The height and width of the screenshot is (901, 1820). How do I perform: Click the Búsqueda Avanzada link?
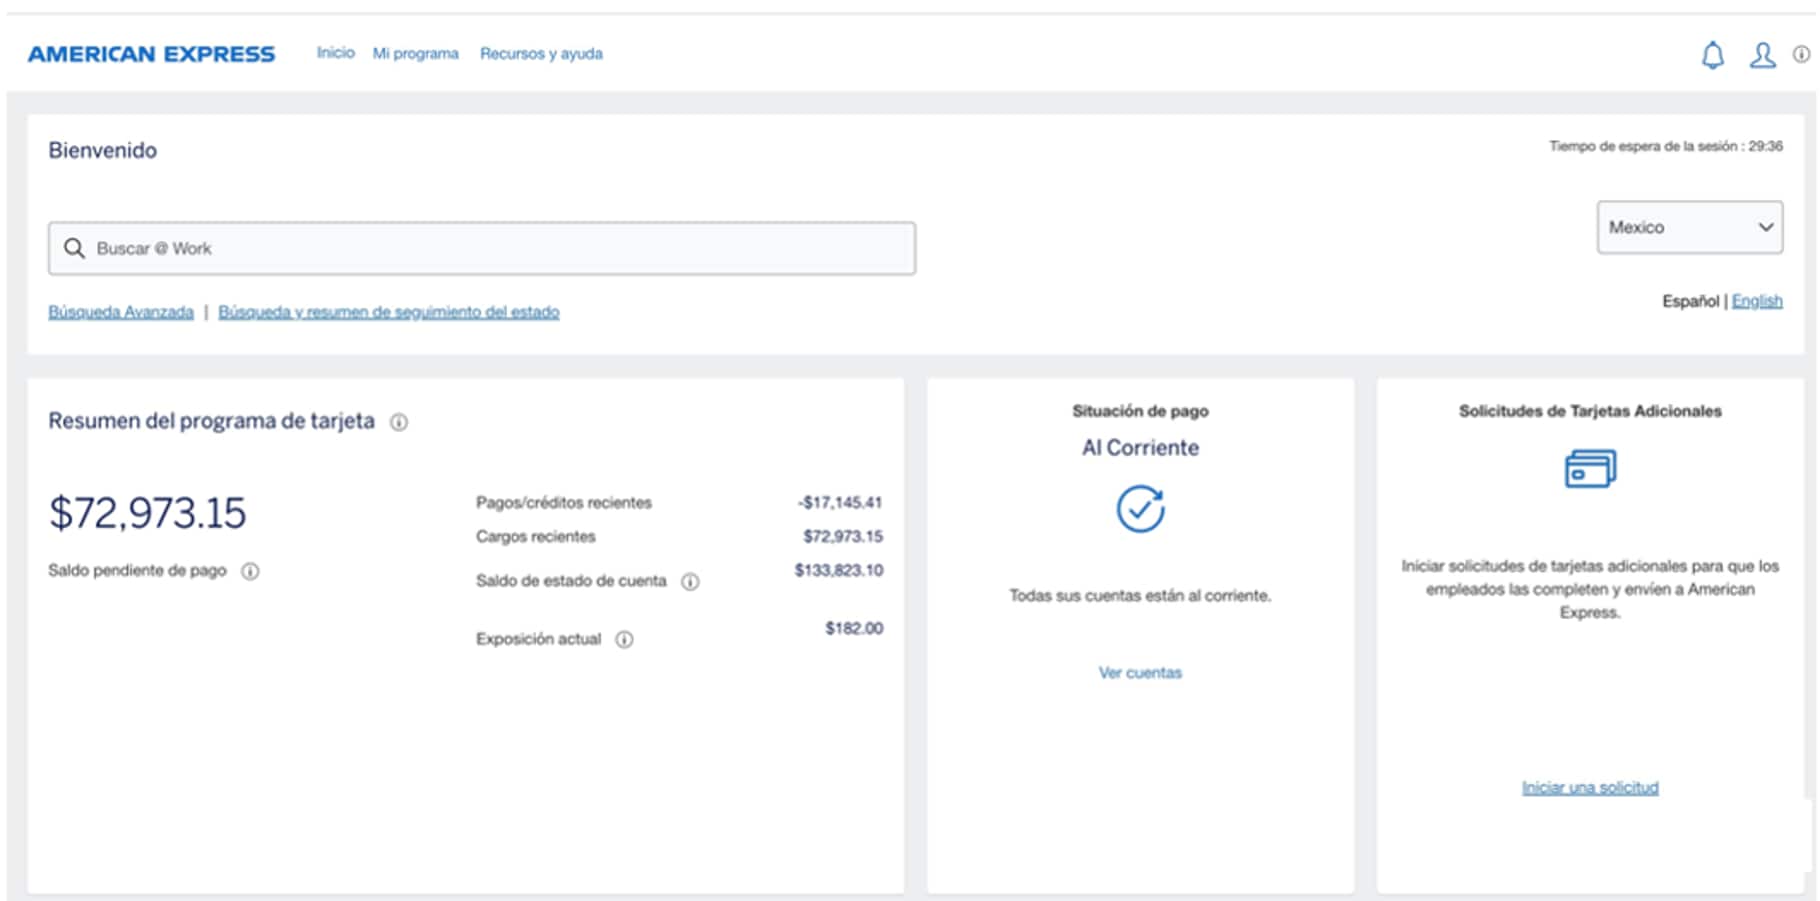tap(121, 312)
